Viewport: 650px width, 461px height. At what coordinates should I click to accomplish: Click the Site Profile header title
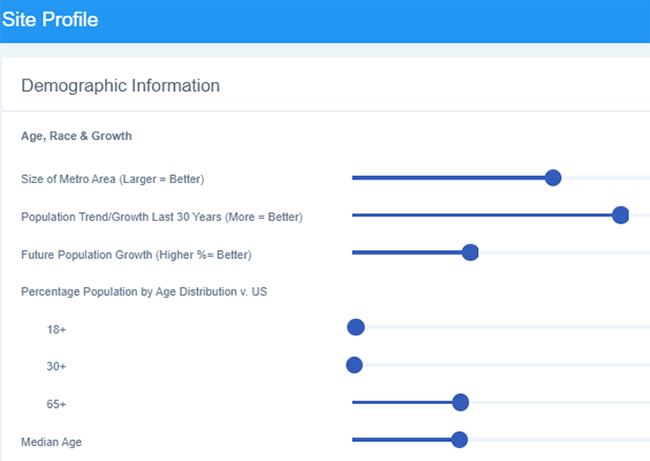point(50,19)
